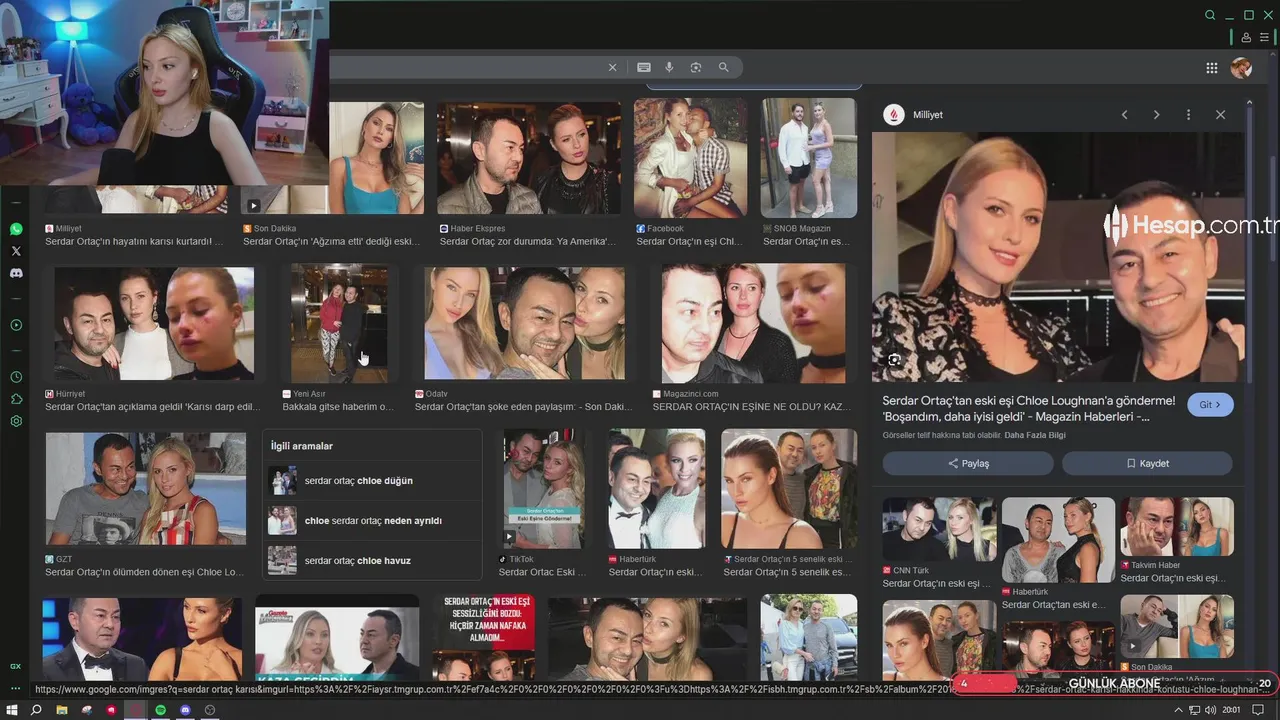Open History clock icon in sidebar

click(16, 377)
